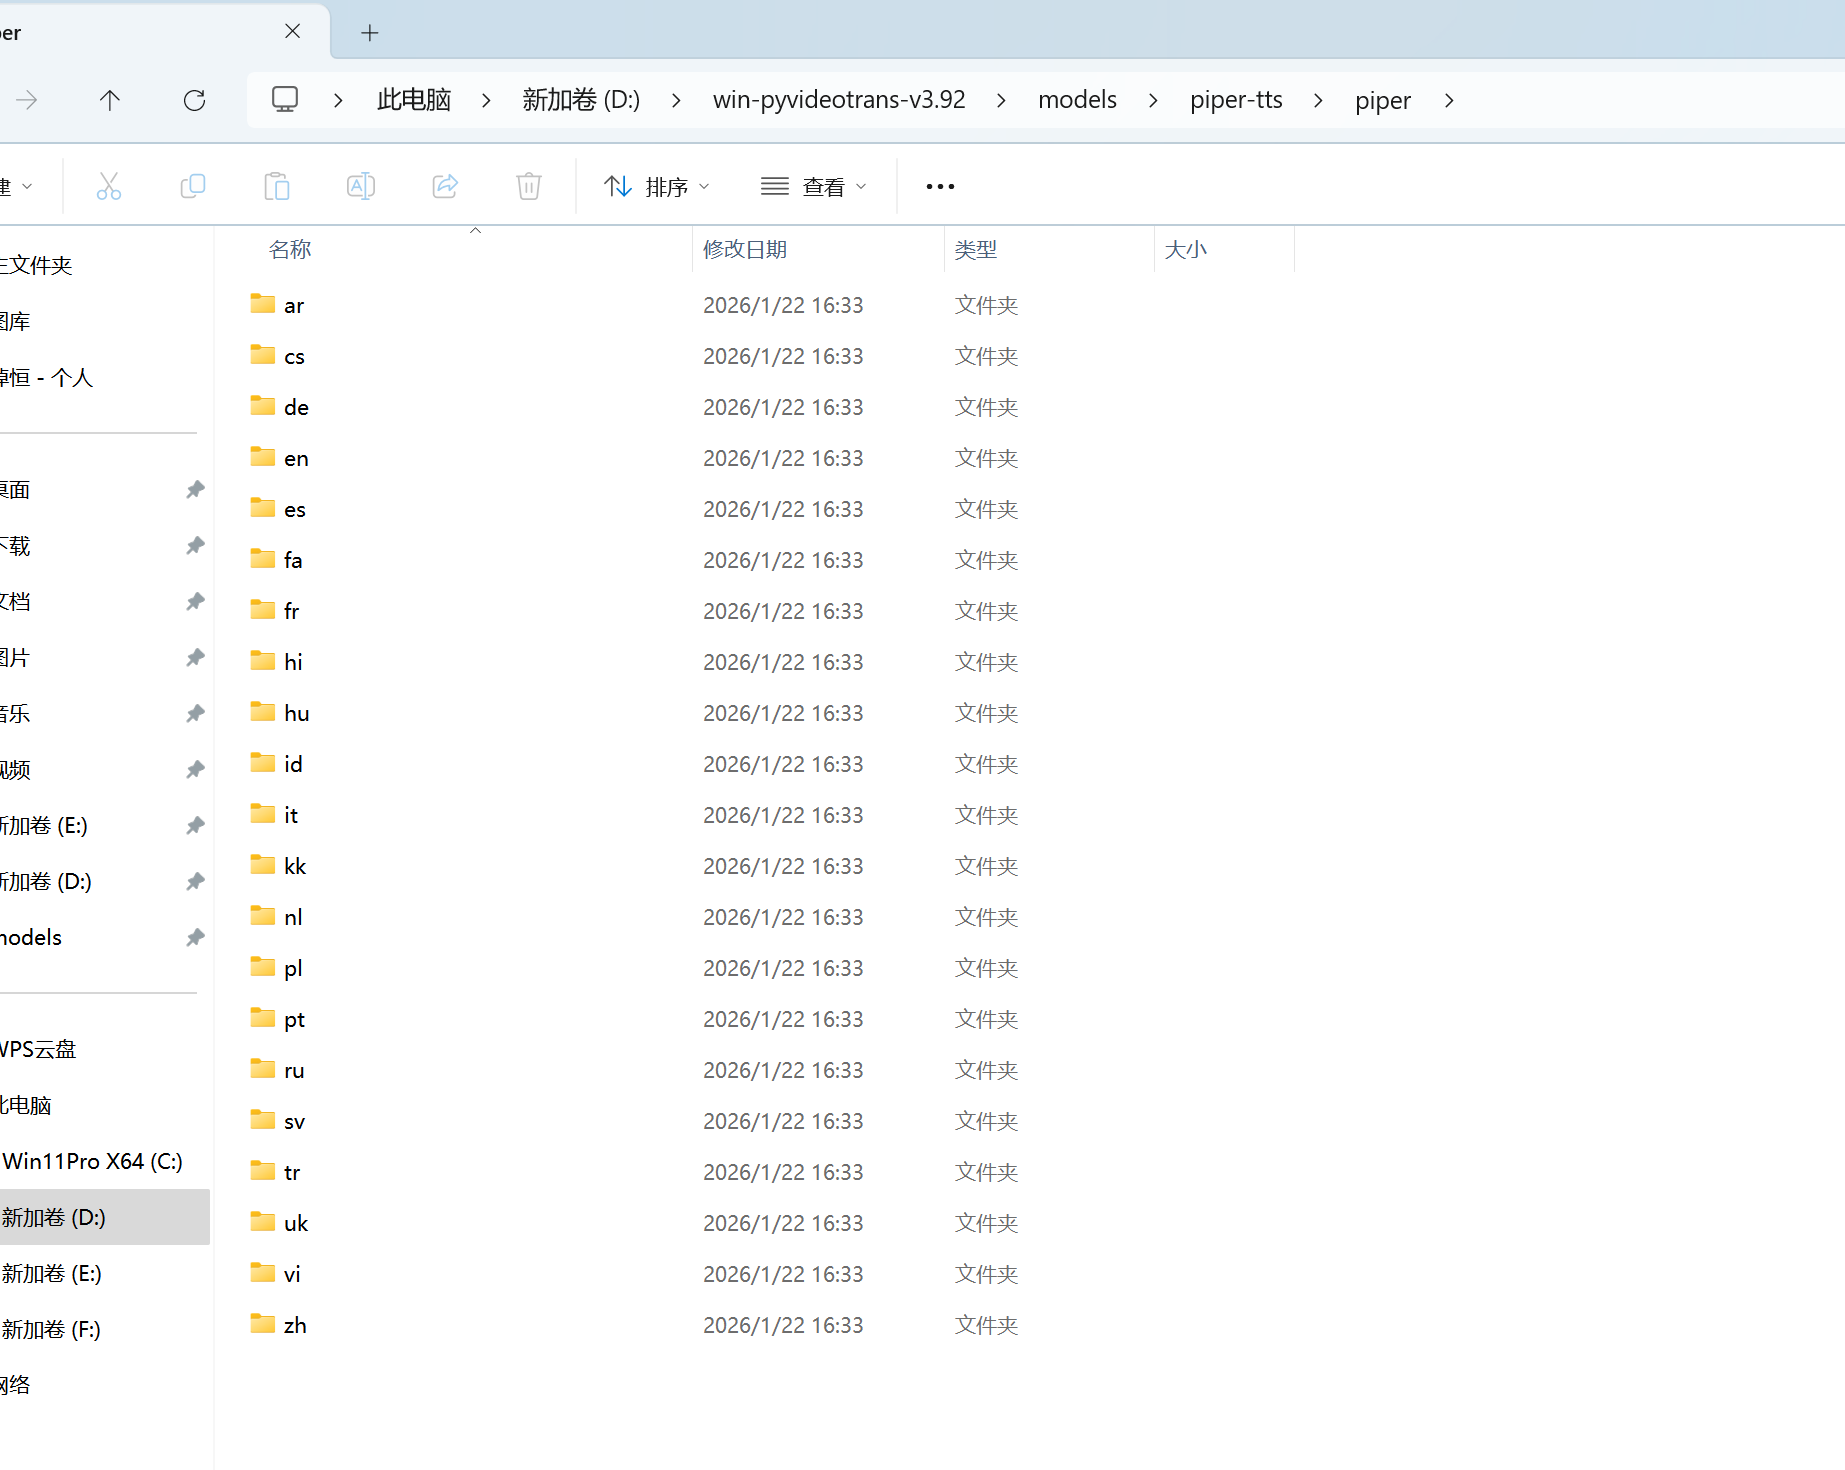Click the Delete trash can icon
The image size is (1845, 1470).
tap(529, 186)
